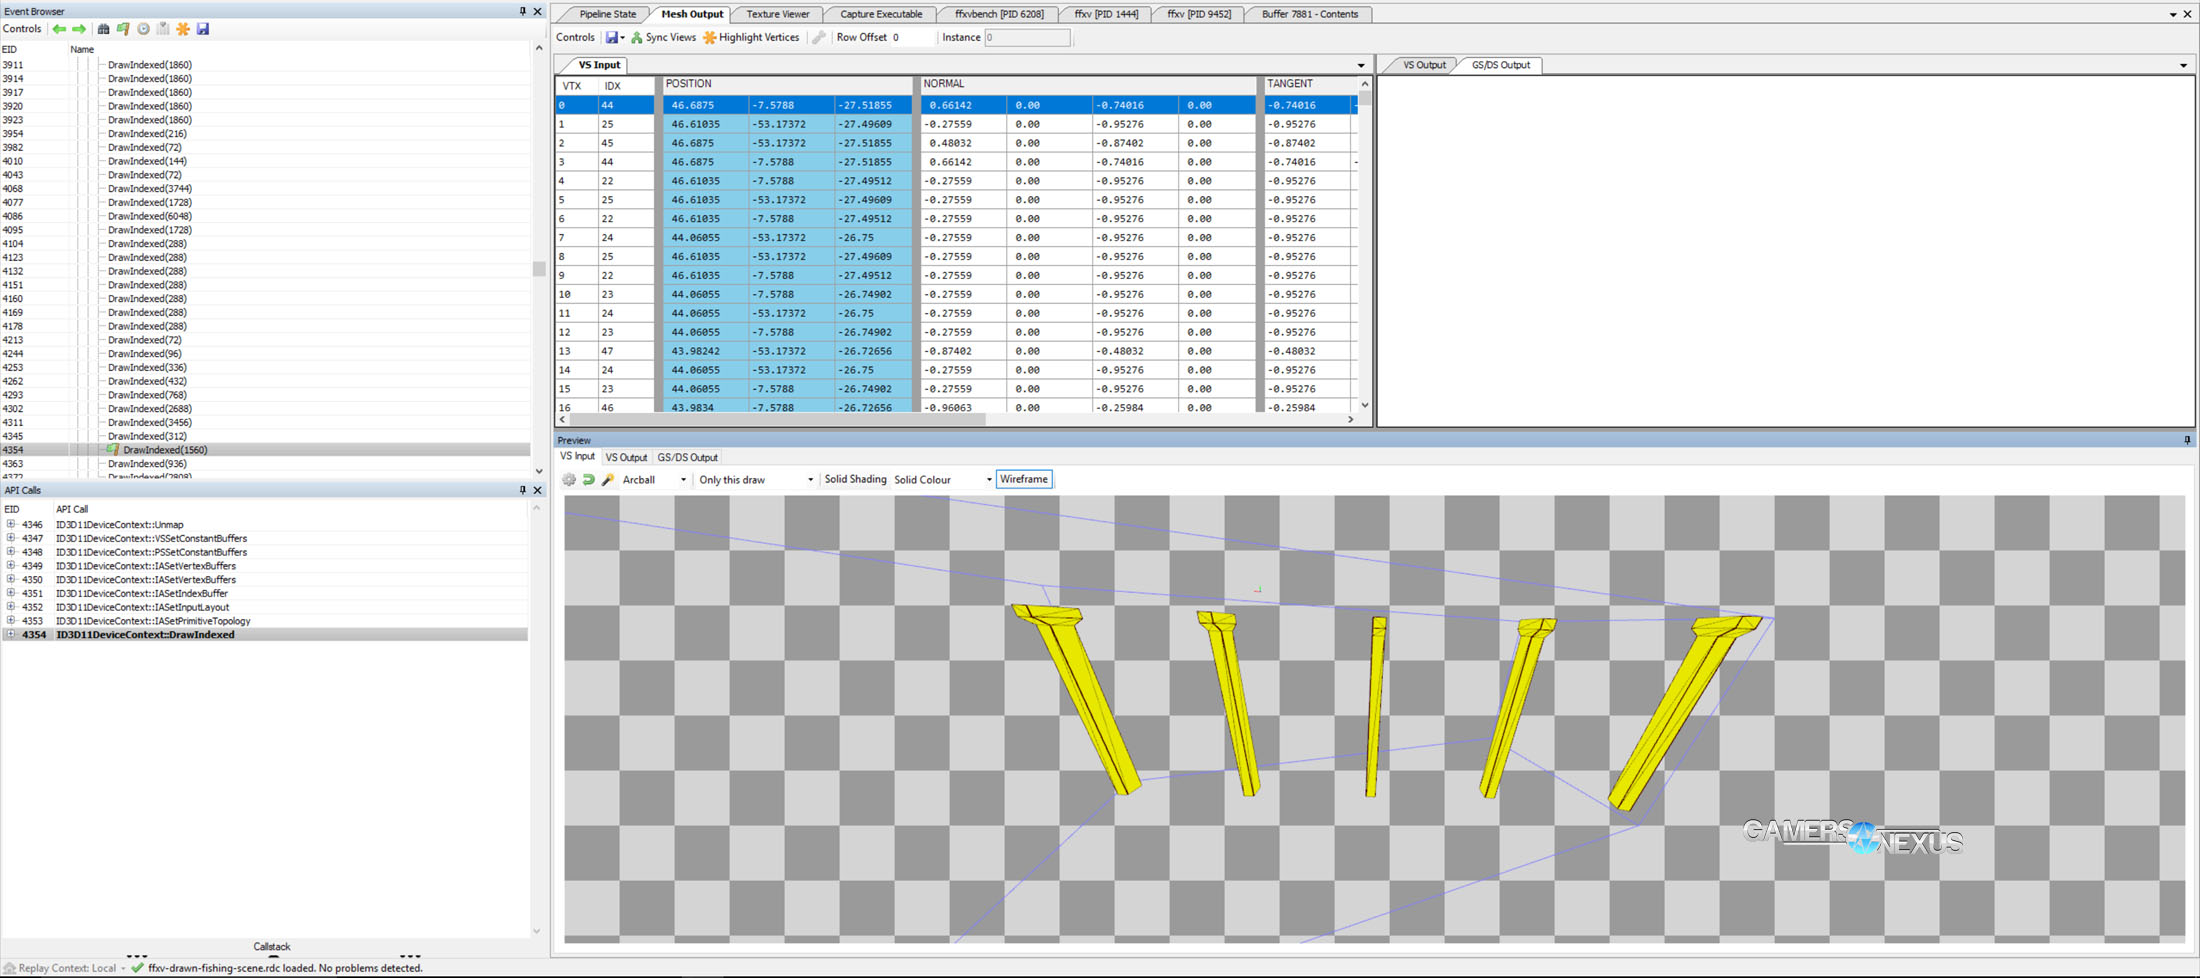Viewport: 2200px width, 978px height.
Task: Expand API call 4347 VSSetConstantBuffers
Action: coord(11,538)
